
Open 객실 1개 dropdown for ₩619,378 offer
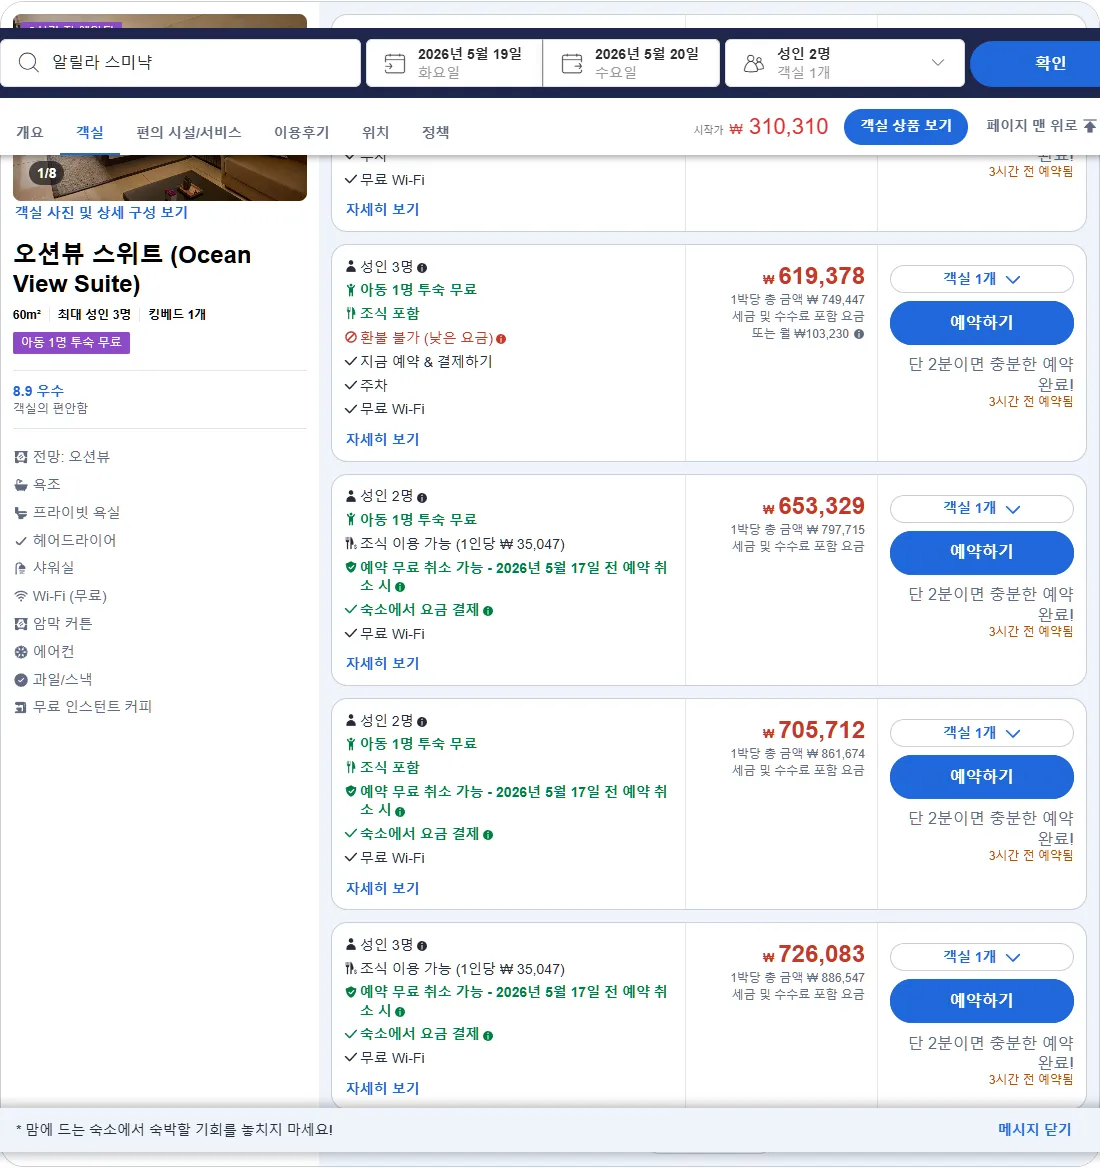pos(982,279)
